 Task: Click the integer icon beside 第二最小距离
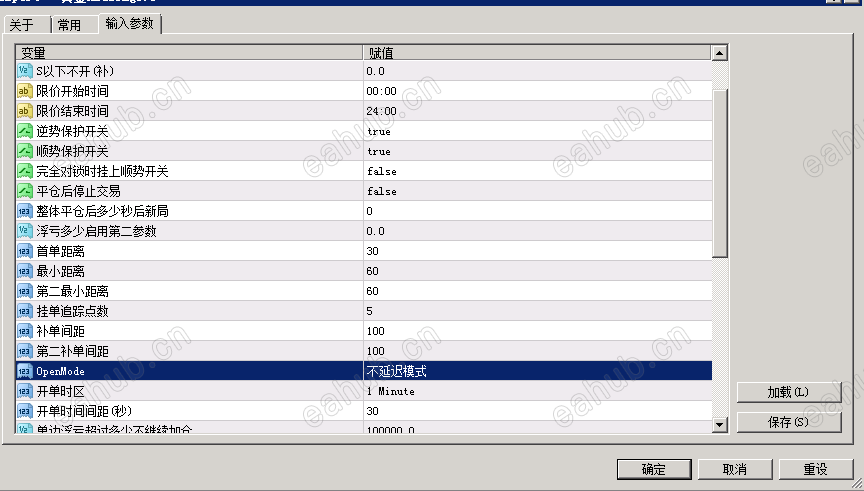25,290
